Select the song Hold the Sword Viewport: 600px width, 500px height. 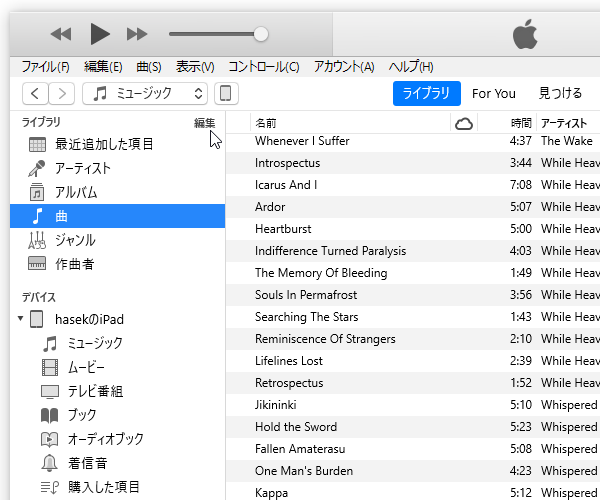coord(296,427)
